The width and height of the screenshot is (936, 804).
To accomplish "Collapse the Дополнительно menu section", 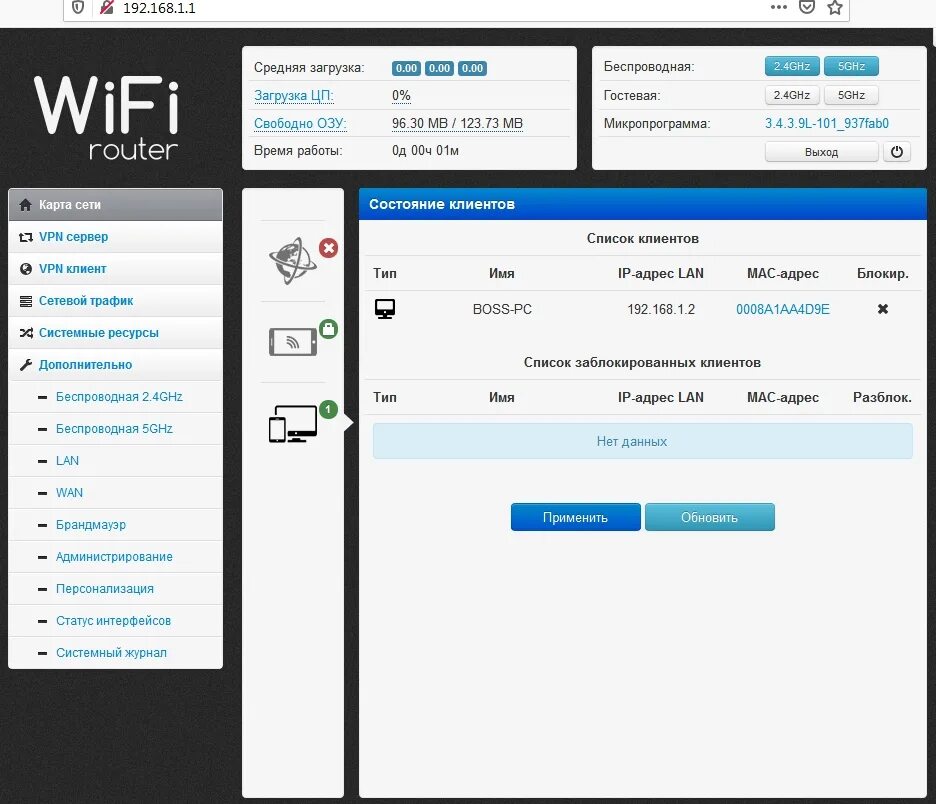I will click(116, 365).
